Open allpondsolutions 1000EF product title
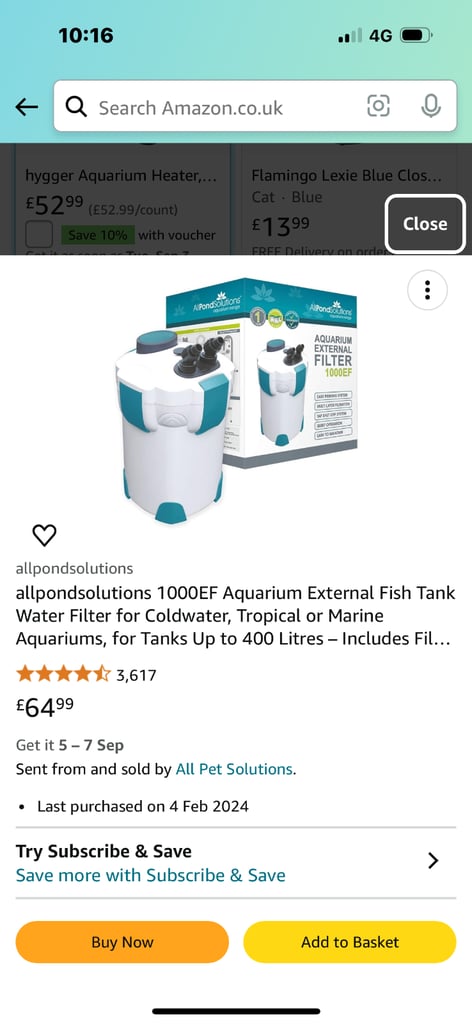The width and height of the screenshot is (472, 1024). [x=236, y=616]
